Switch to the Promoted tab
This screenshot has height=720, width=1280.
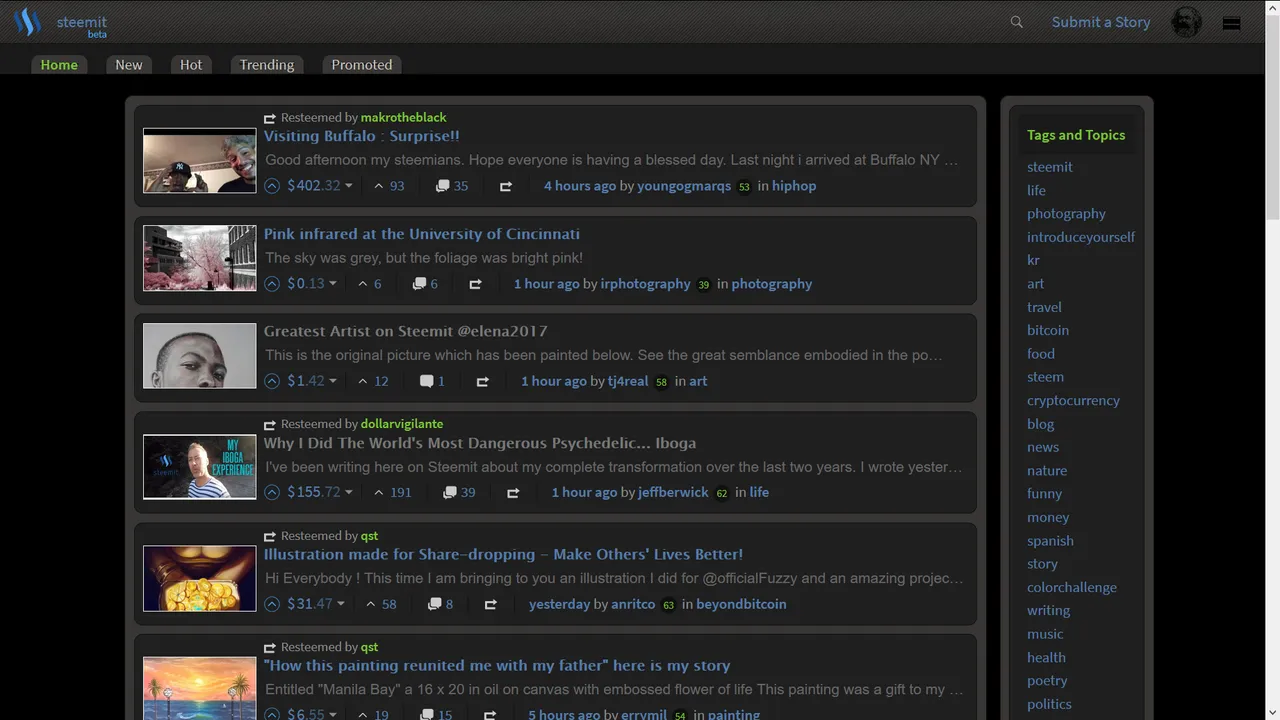(362, 65)
